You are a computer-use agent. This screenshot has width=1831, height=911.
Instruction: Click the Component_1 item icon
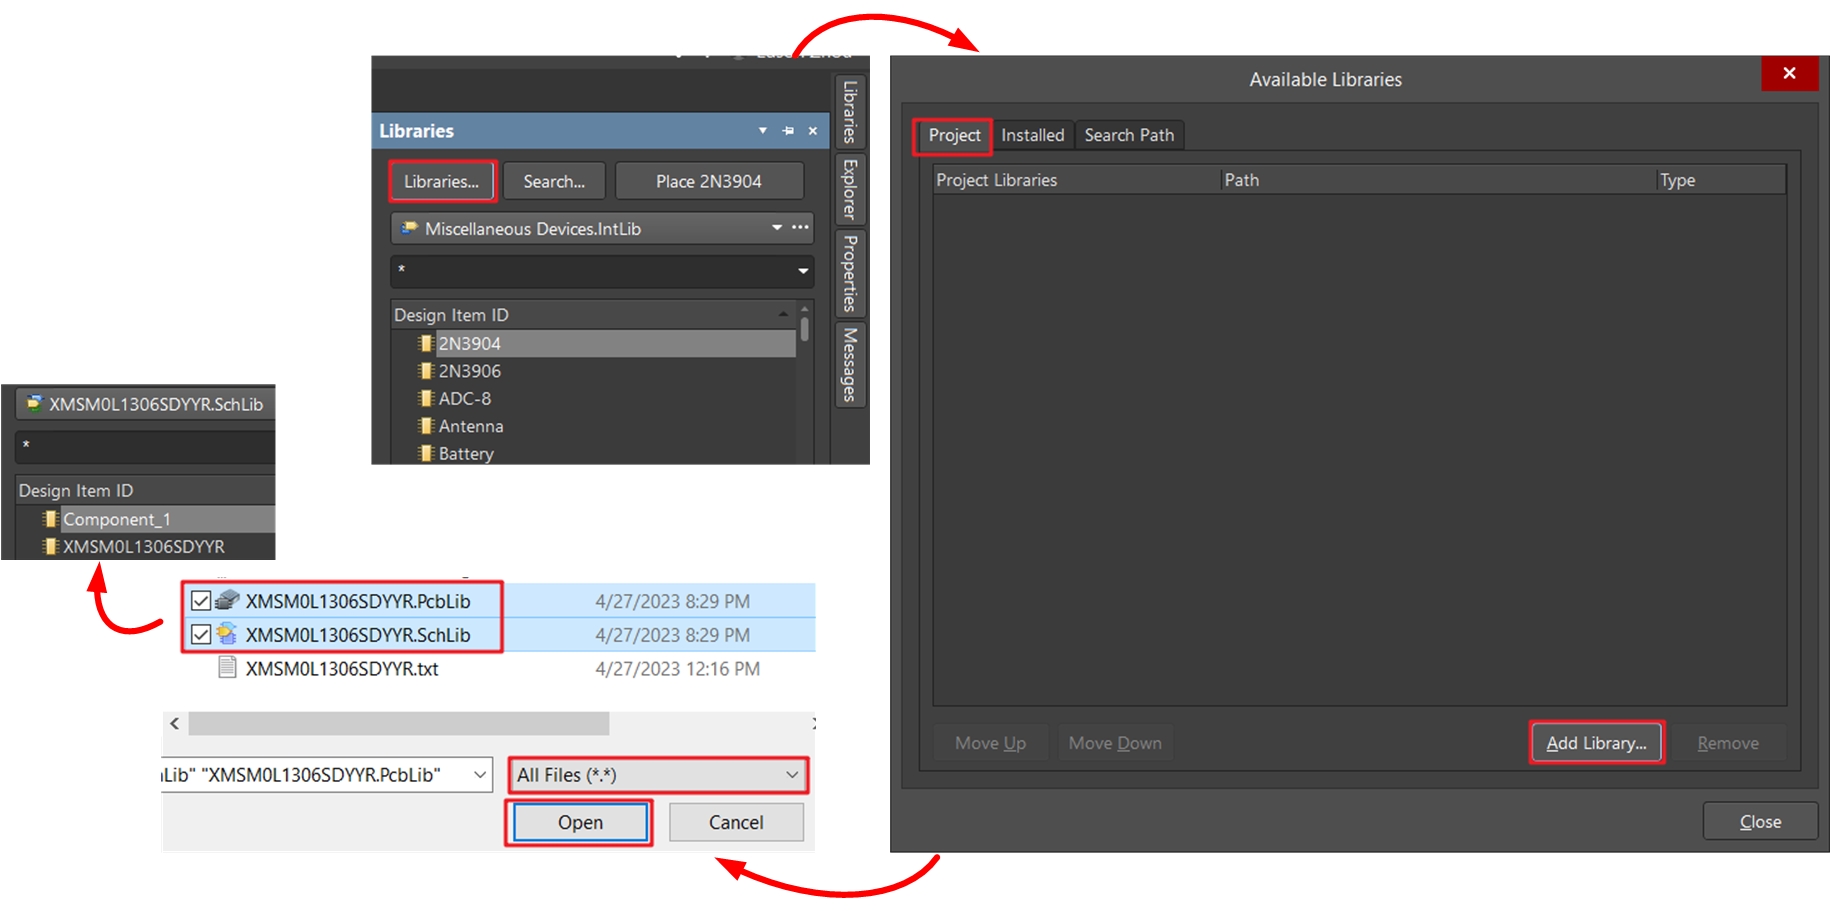pyautogui.click(x=51, y=519)
